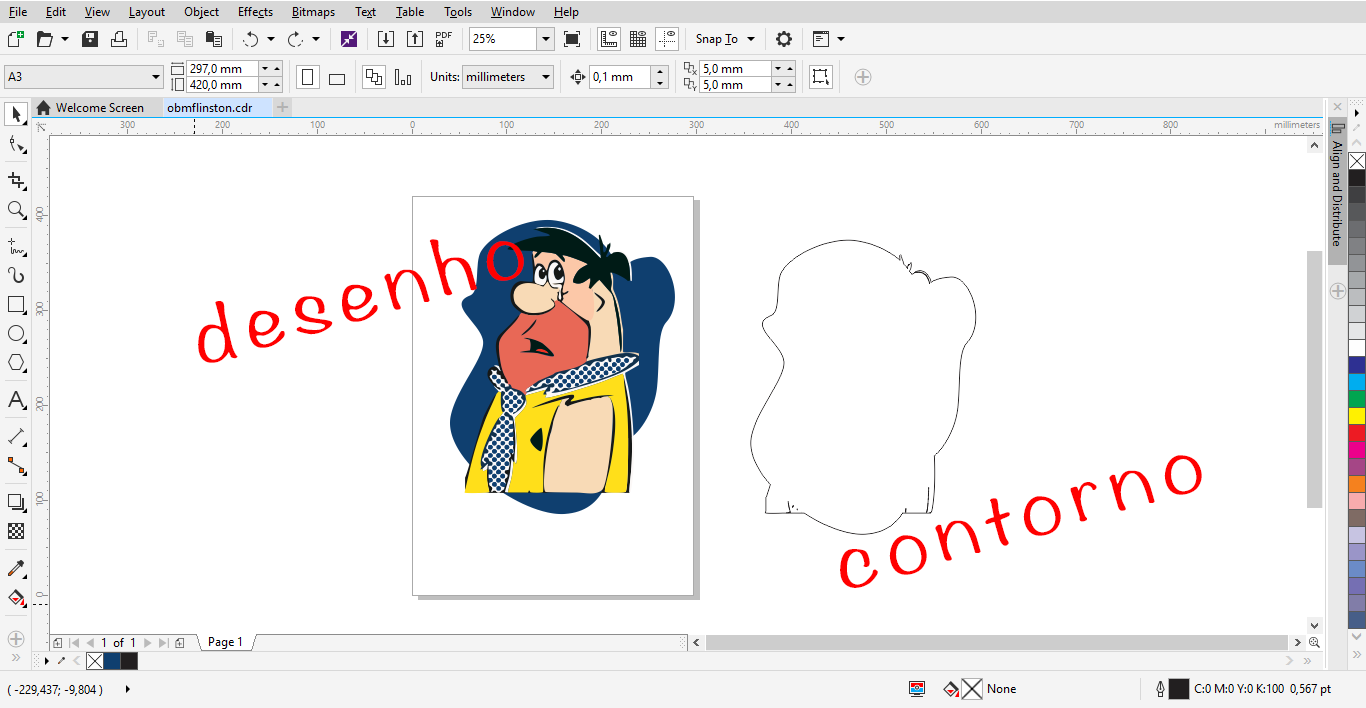Click the nudge distance field 0,1 mm
1366x708 pixels.
tap(619, 77)
